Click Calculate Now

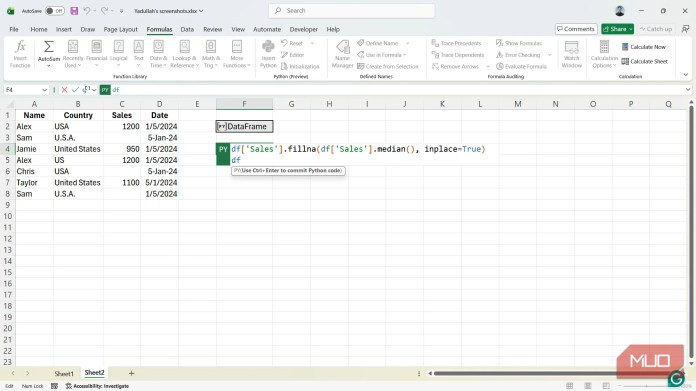click(644, 47)
